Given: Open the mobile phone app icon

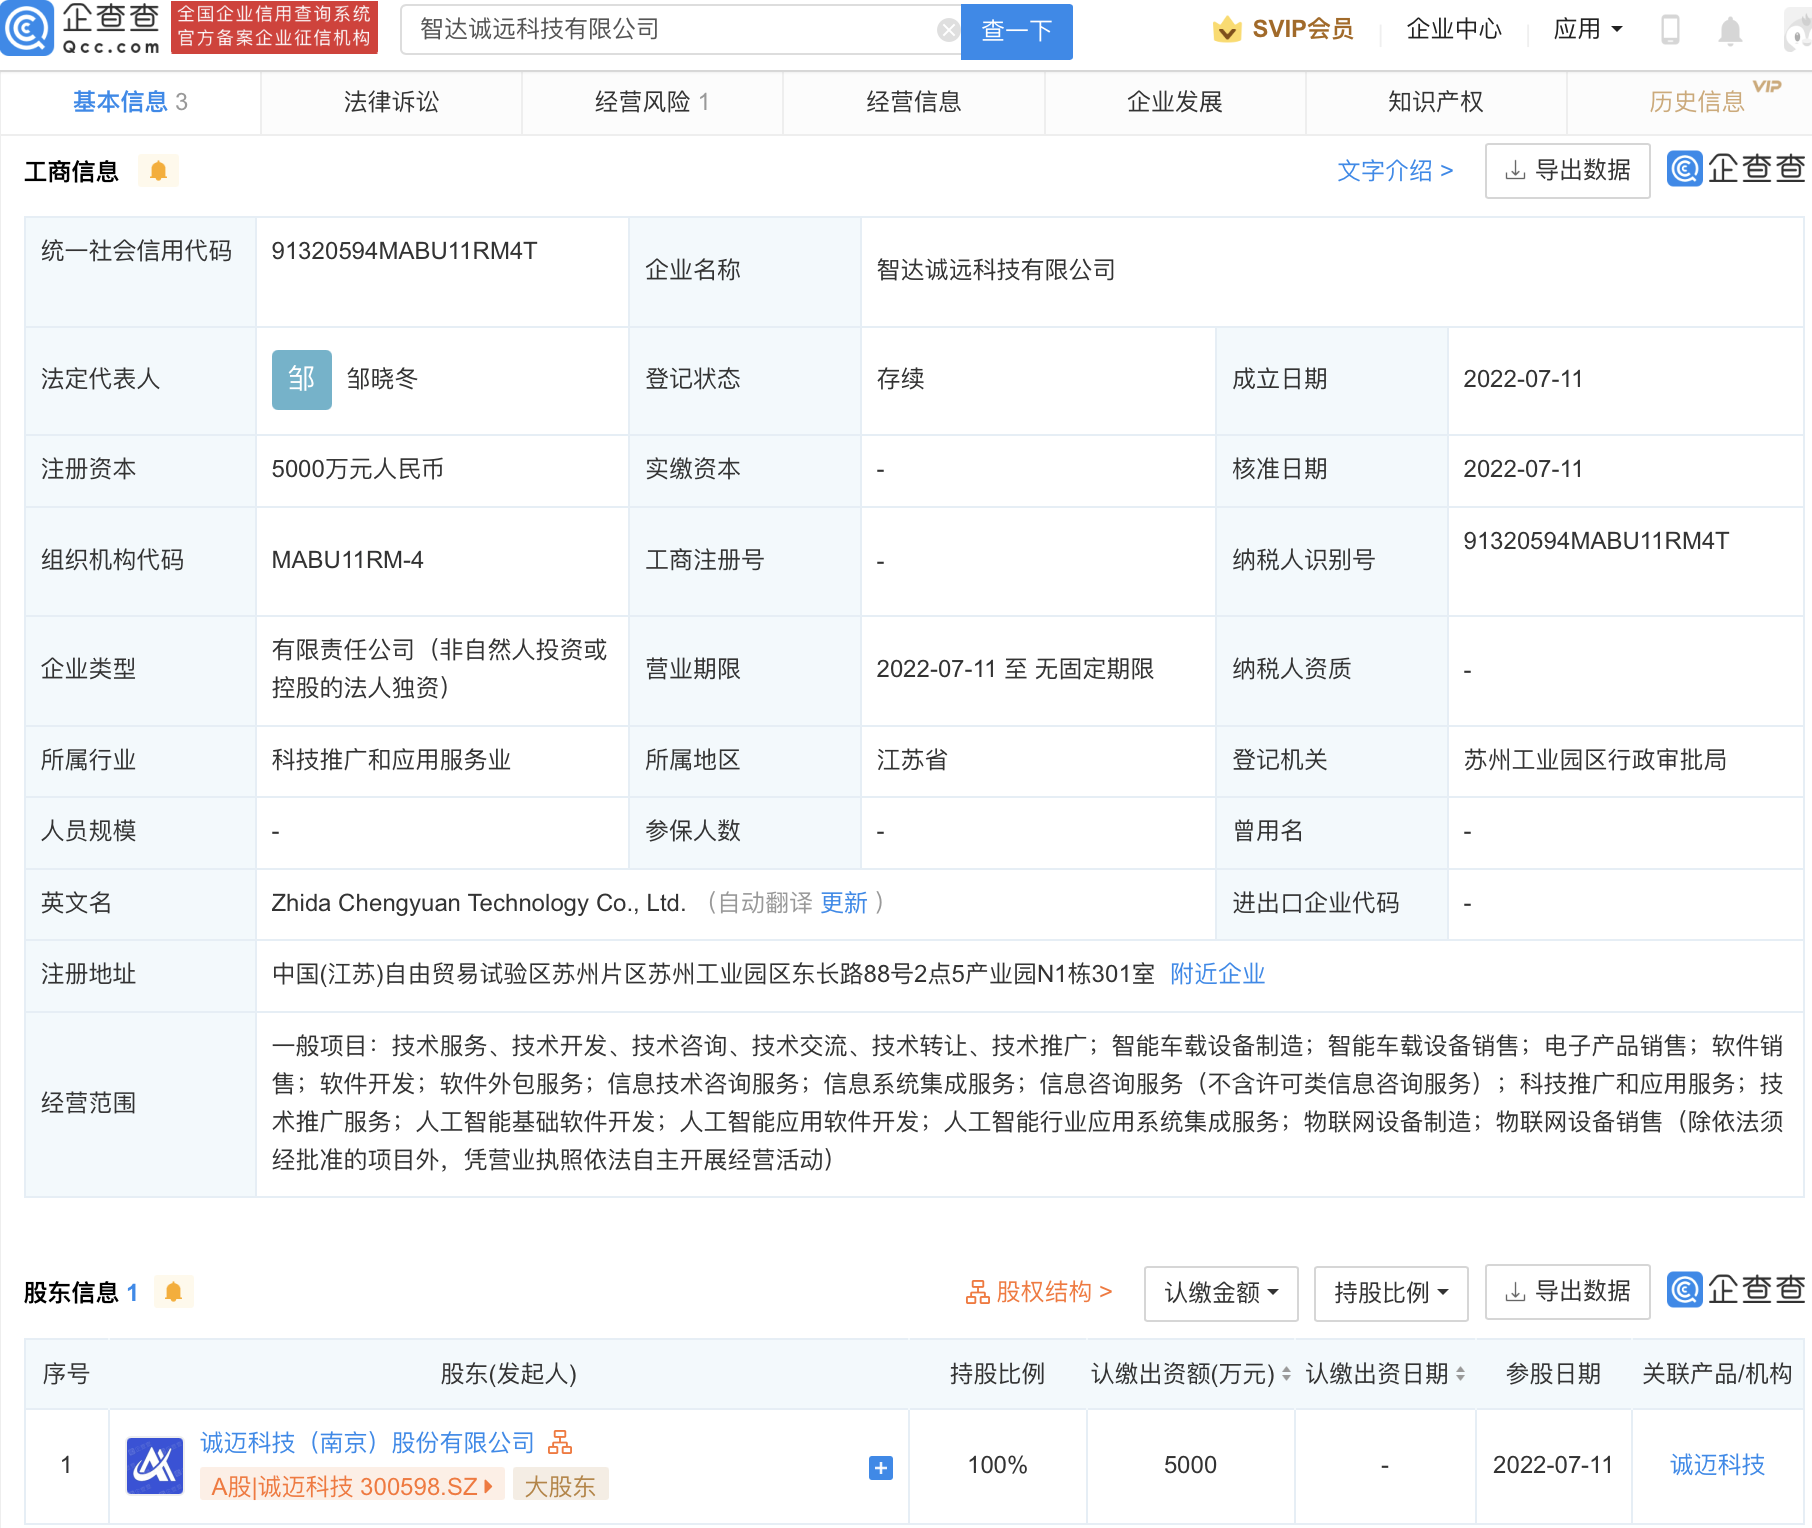Looking at the screenshot, I should pyautogui.click(x=1670, y=30).
